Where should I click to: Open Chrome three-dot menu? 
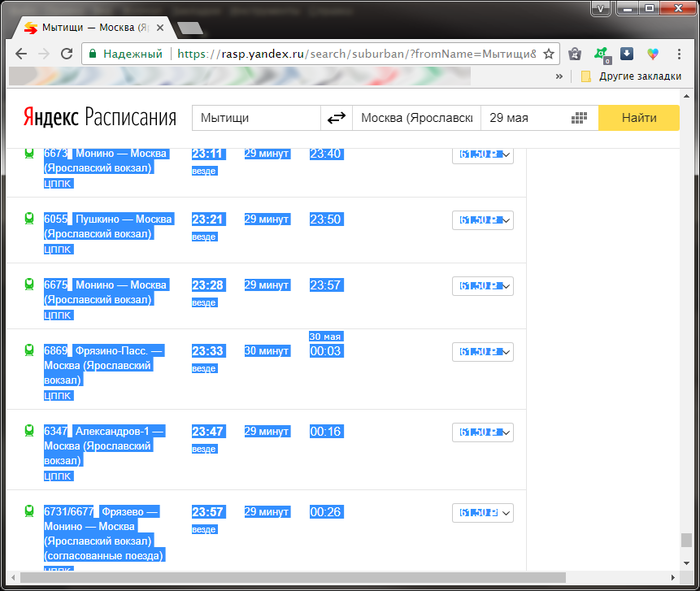click(x=679, y=54)
